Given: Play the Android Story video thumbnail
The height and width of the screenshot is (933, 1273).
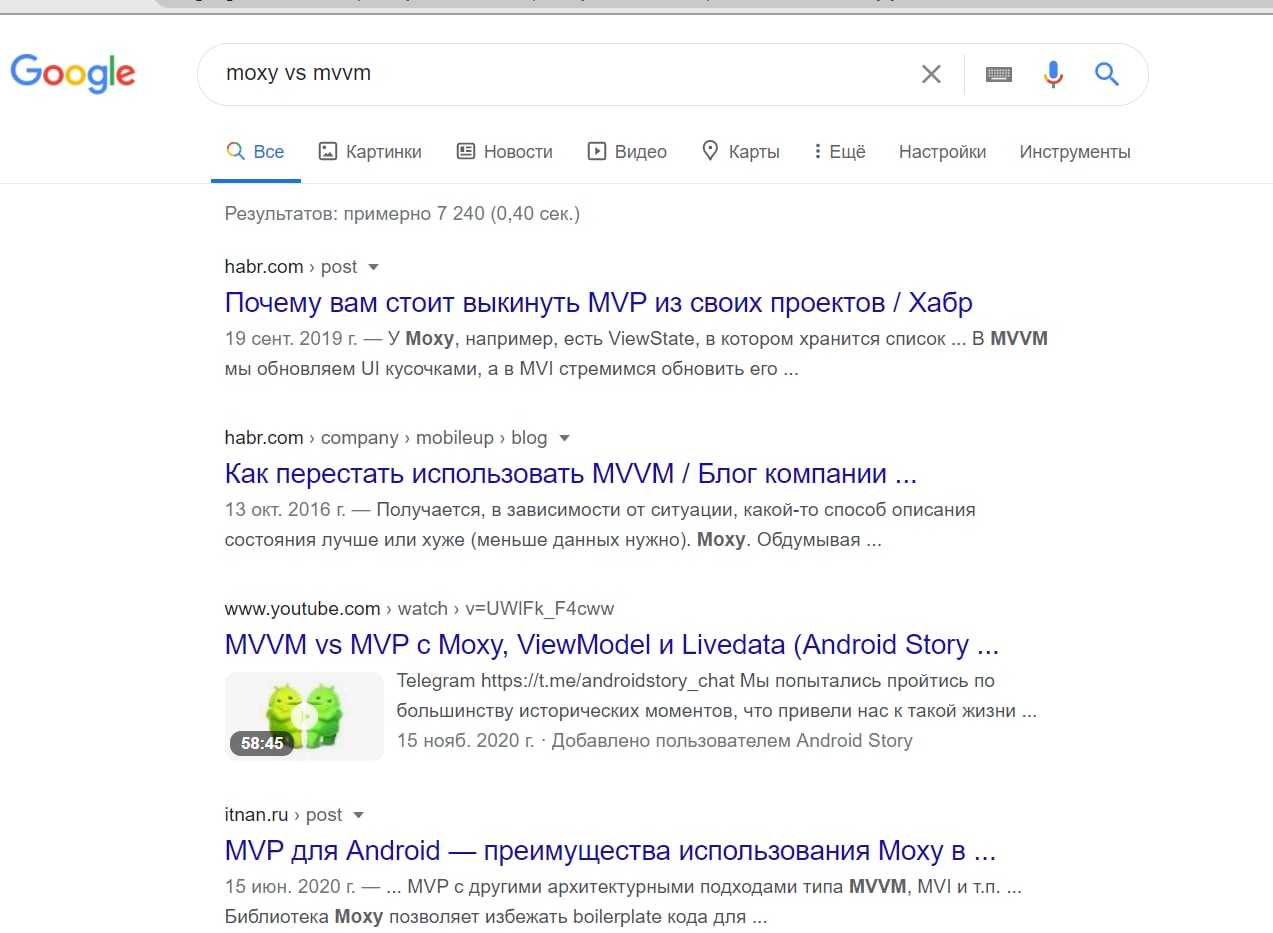Looking at the screenshot, I should tap(304, 715).
